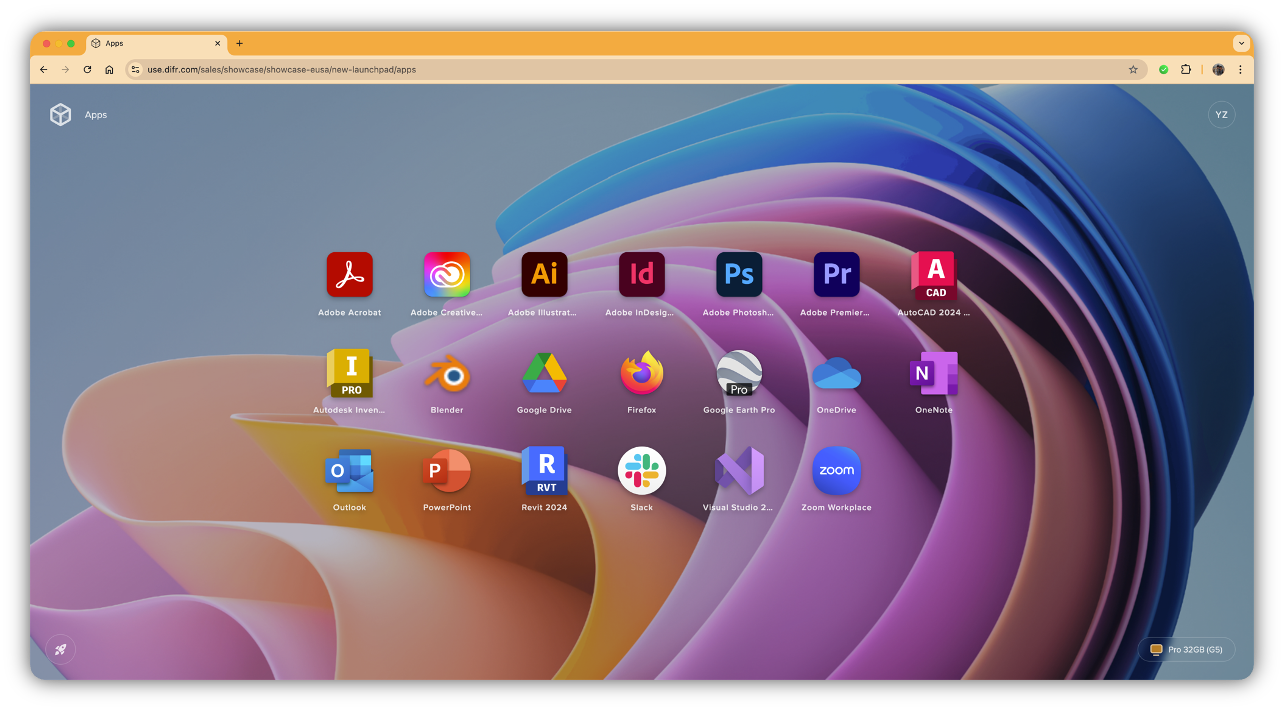Image resolution: width=1284 pixels, height=710 pixels.
Task: View site information icon in address bar
Action: coord(136,70)
